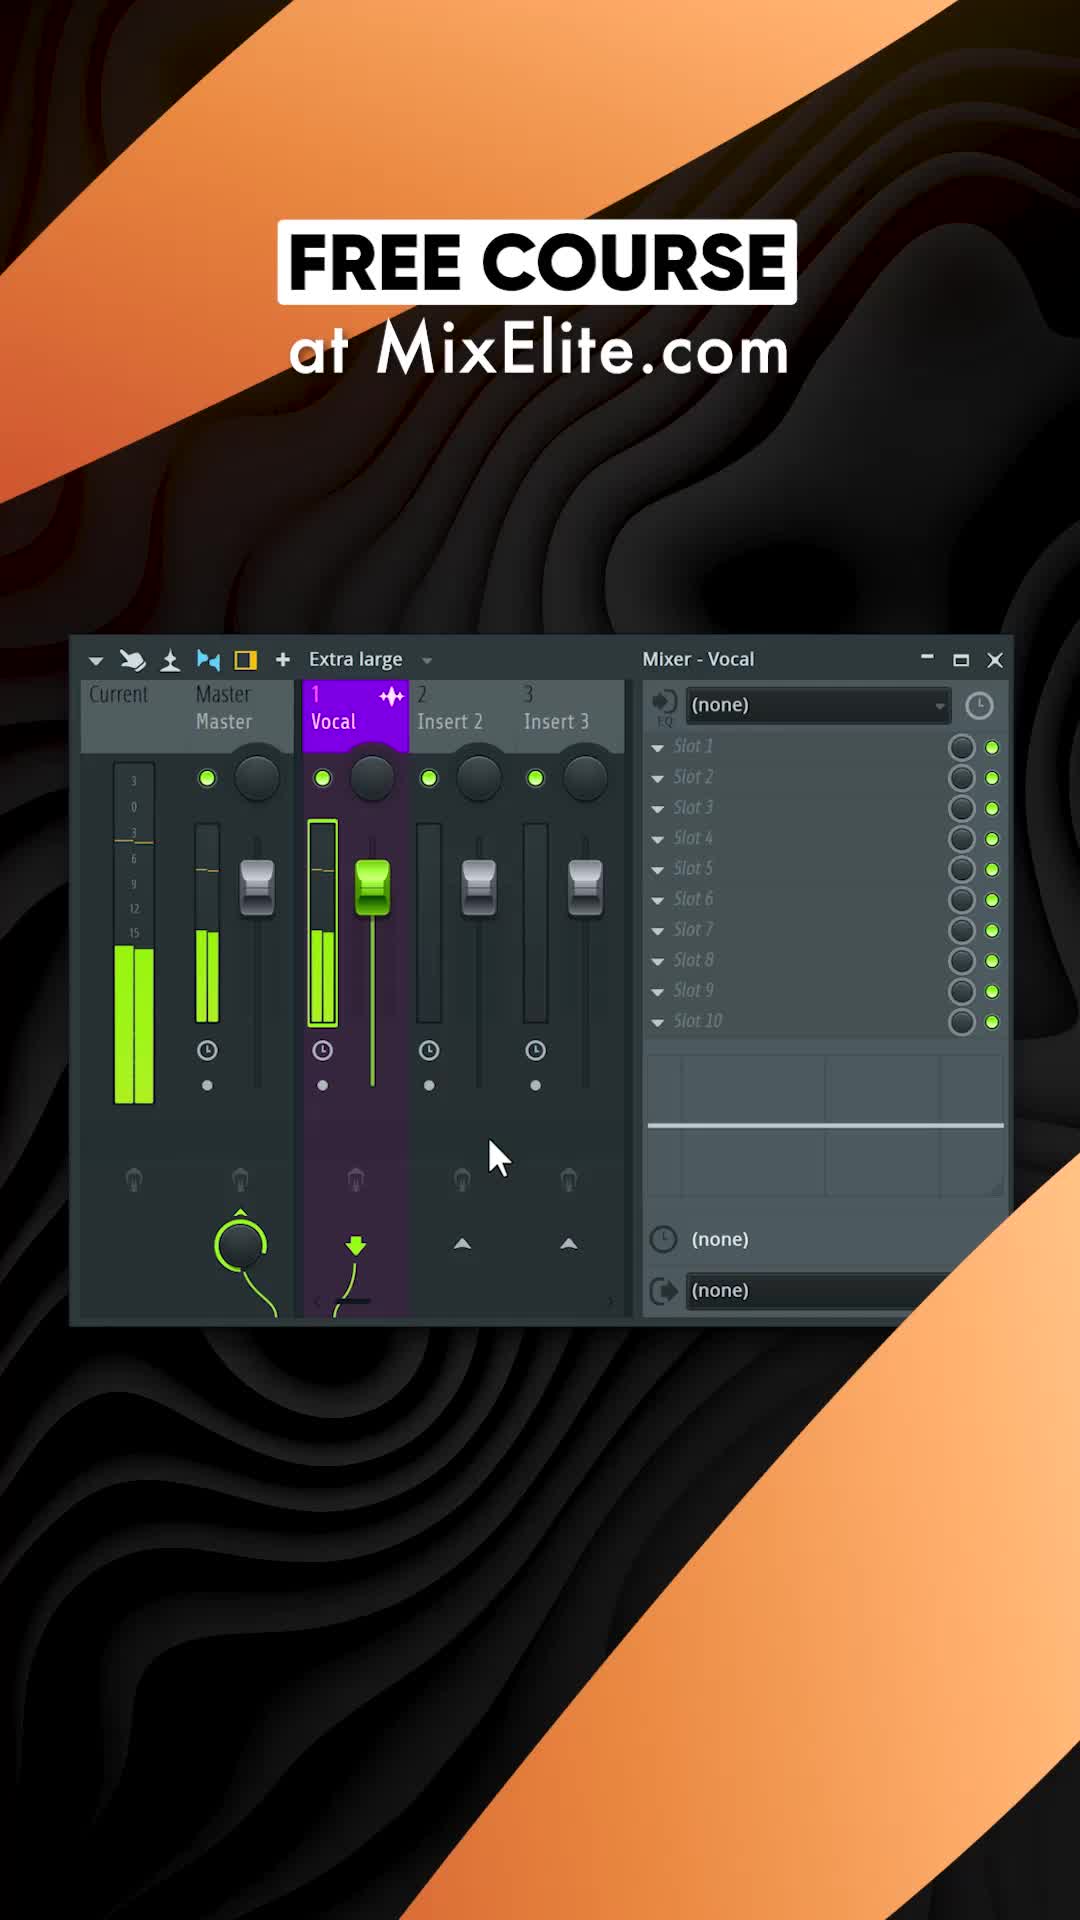Expand Slot 10 effect menu arrow
This screenshot has height=1920, width=1080.
[658, 1023]
